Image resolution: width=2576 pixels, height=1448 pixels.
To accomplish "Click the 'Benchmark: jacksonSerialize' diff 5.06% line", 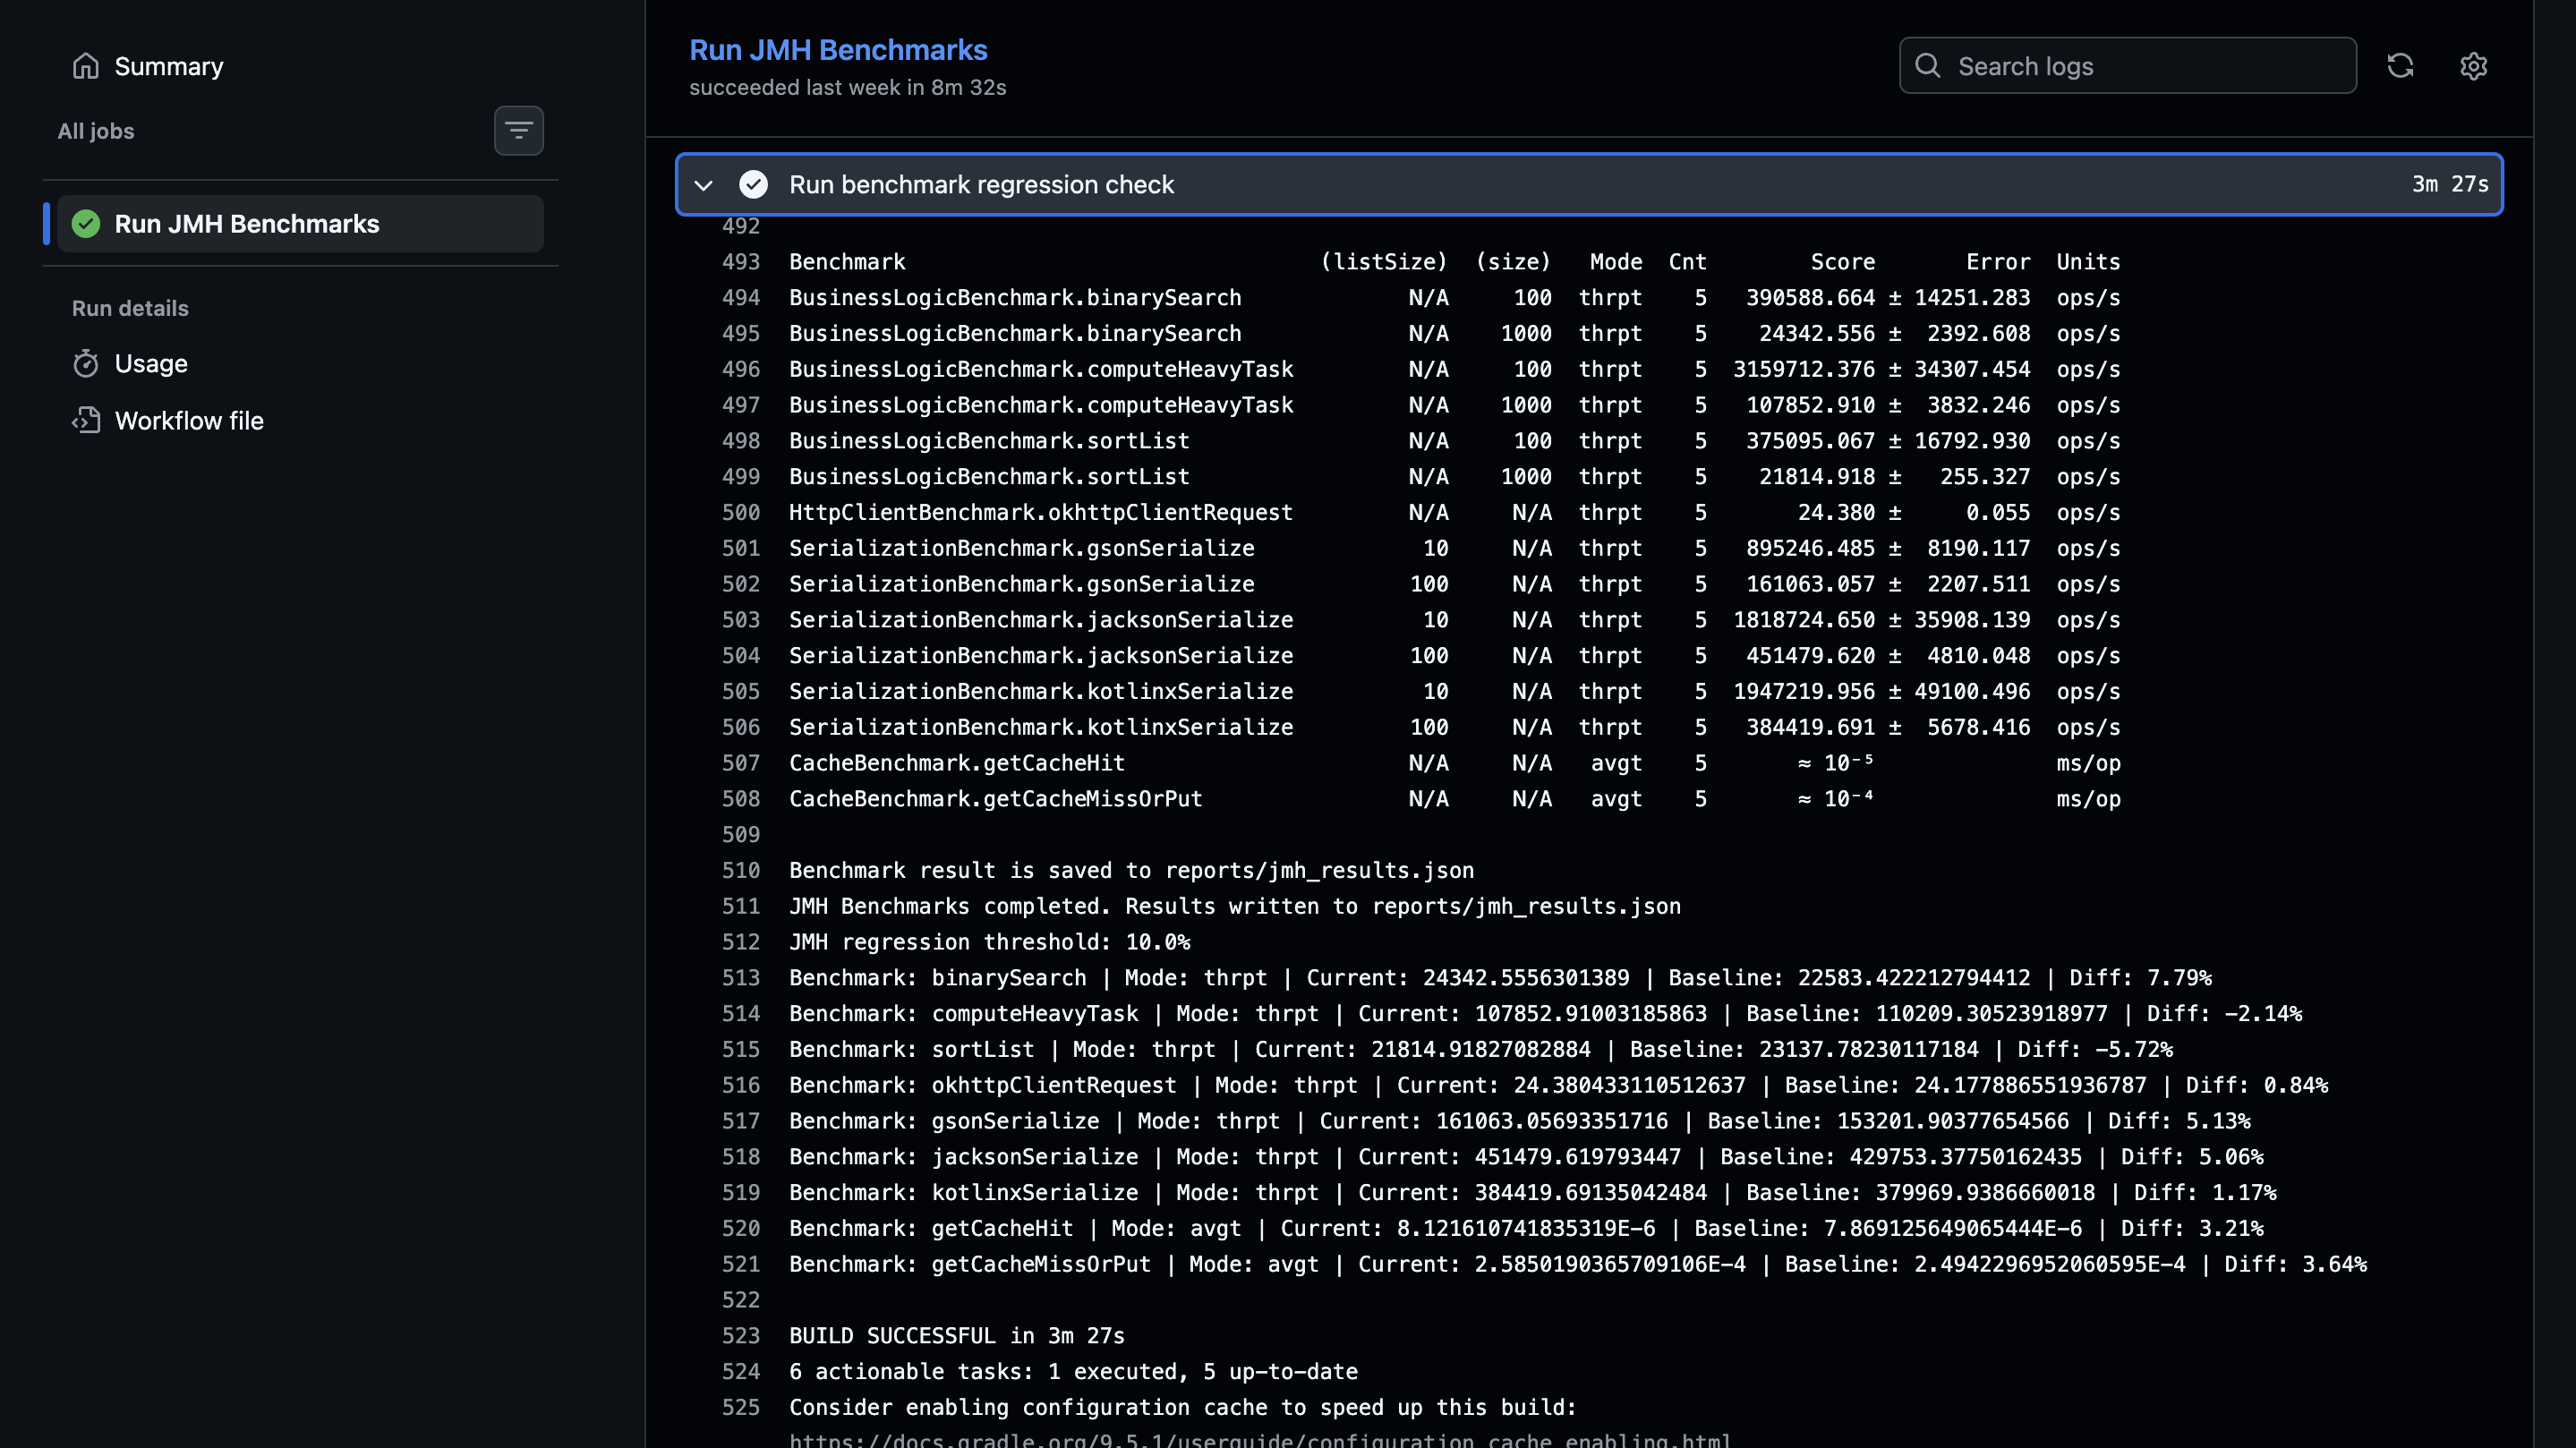I will pyautogui.click(x=1527, y=1157).
